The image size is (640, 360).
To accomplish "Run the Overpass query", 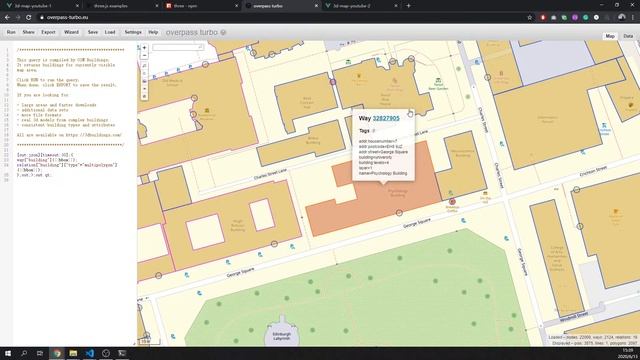I will [x=11, y=32].
